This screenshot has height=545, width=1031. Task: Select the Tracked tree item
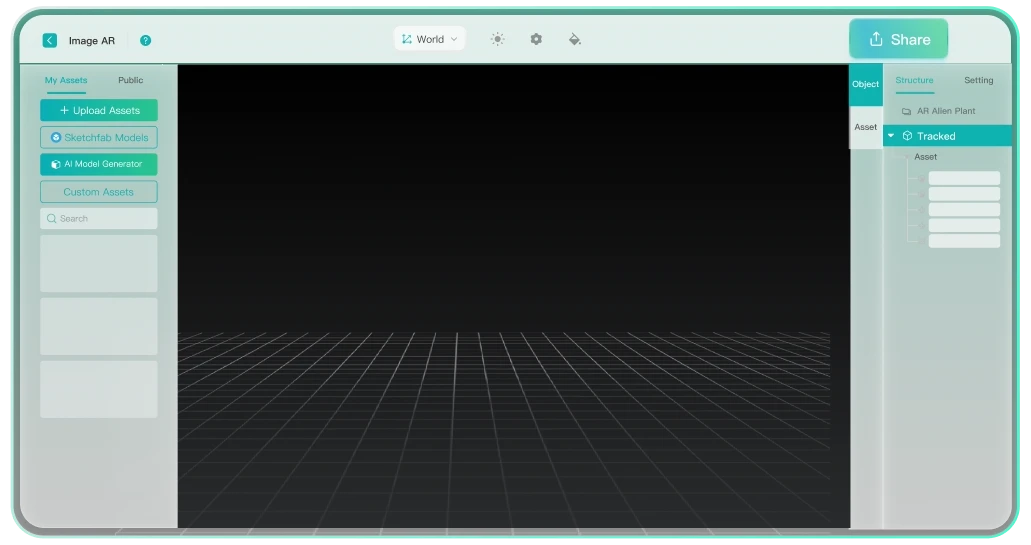(947, 135)
